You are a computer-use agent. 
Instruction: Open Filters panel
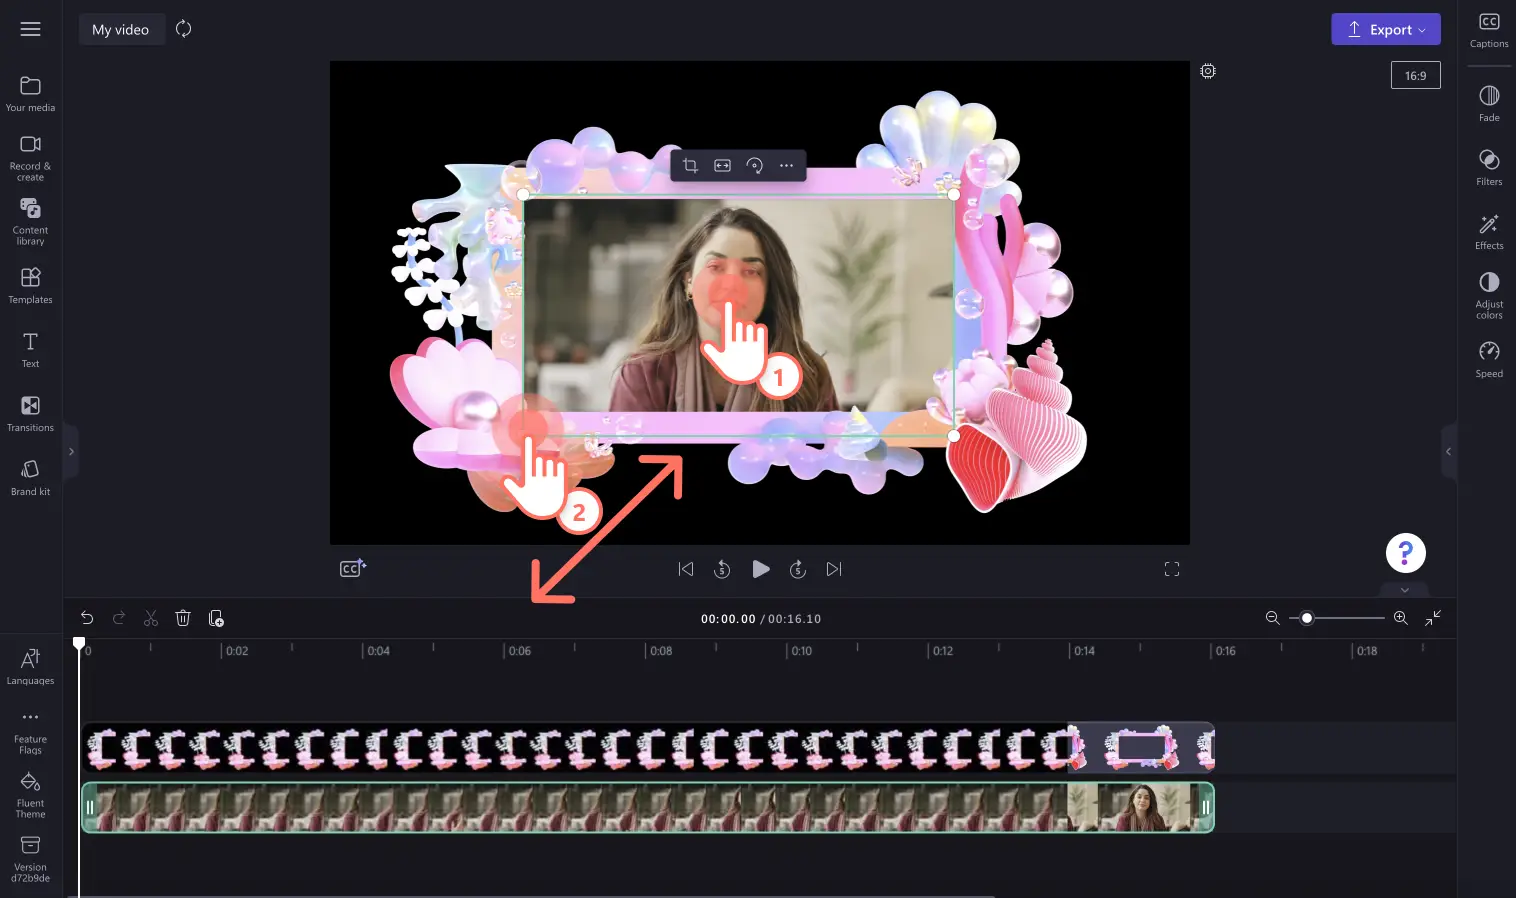pyautogui.click(x=1489, y=168)
